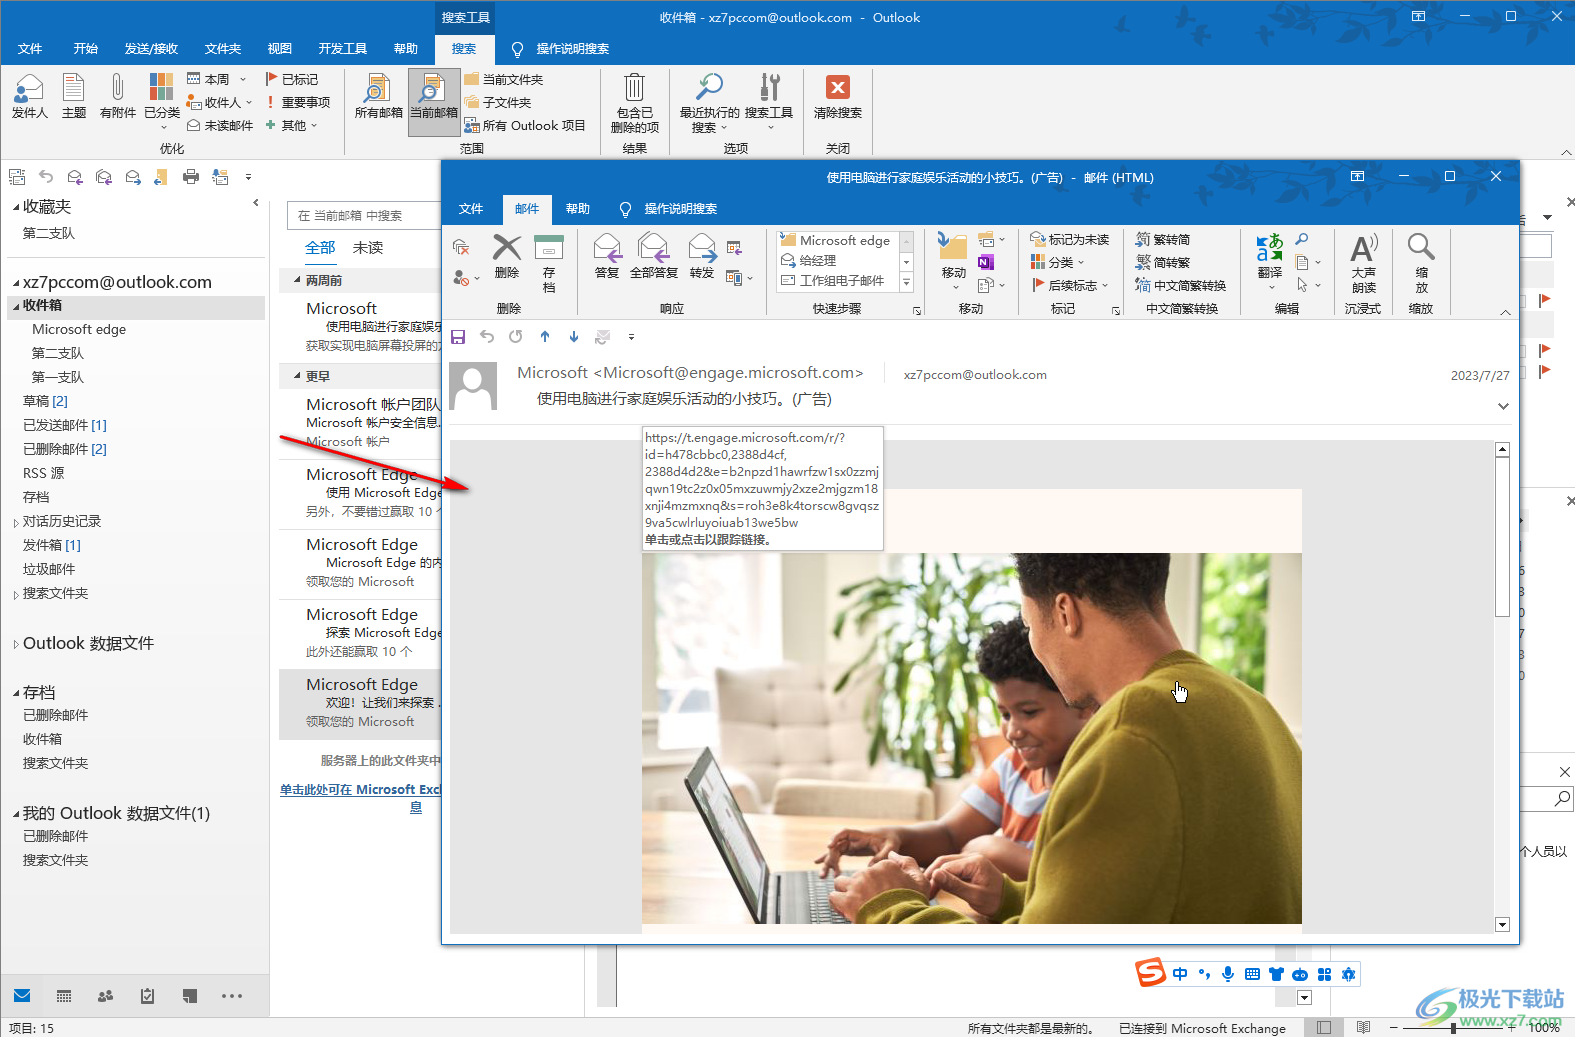The height and width of the screenshot is (1037, 1575).
Task: Expand message header details chevron
Action: [x=1503, y=406]
